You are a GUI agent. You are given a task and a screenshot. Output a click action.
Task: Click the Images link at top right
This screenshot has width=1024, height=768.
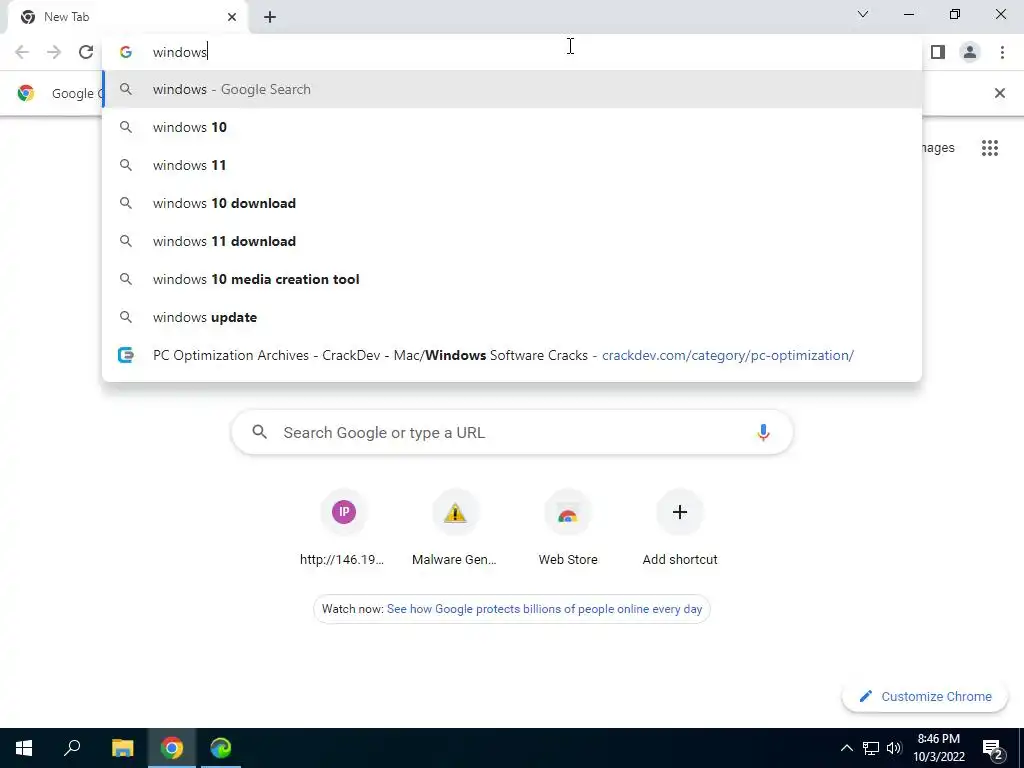pyautogui.click(x=938, y=148)
